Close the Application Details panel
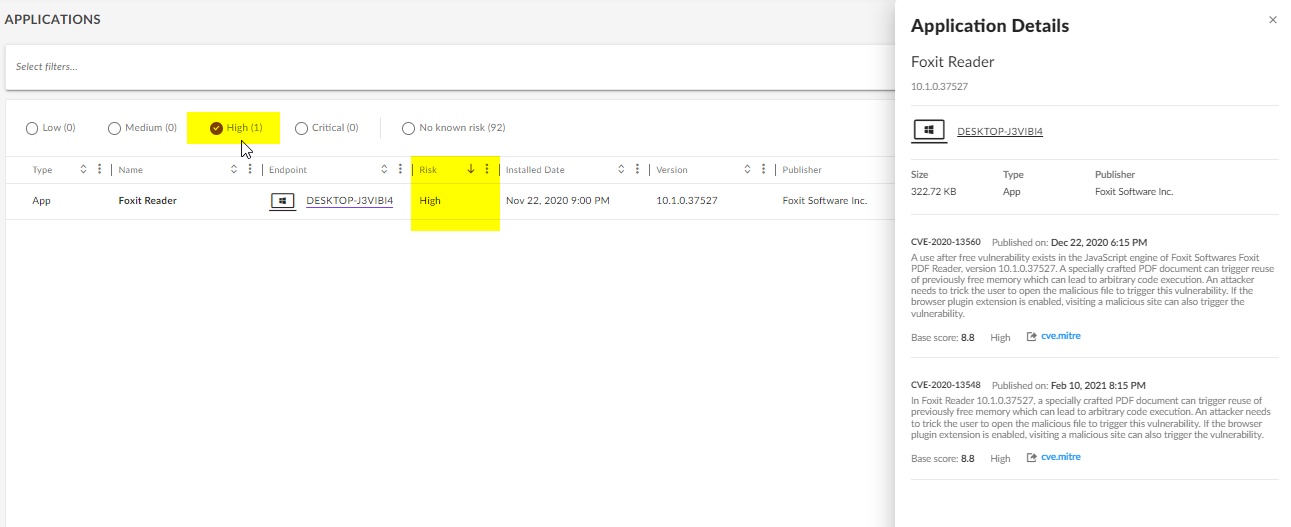Viewport: 1291px width, 527px height. [x=1272, y=20]
